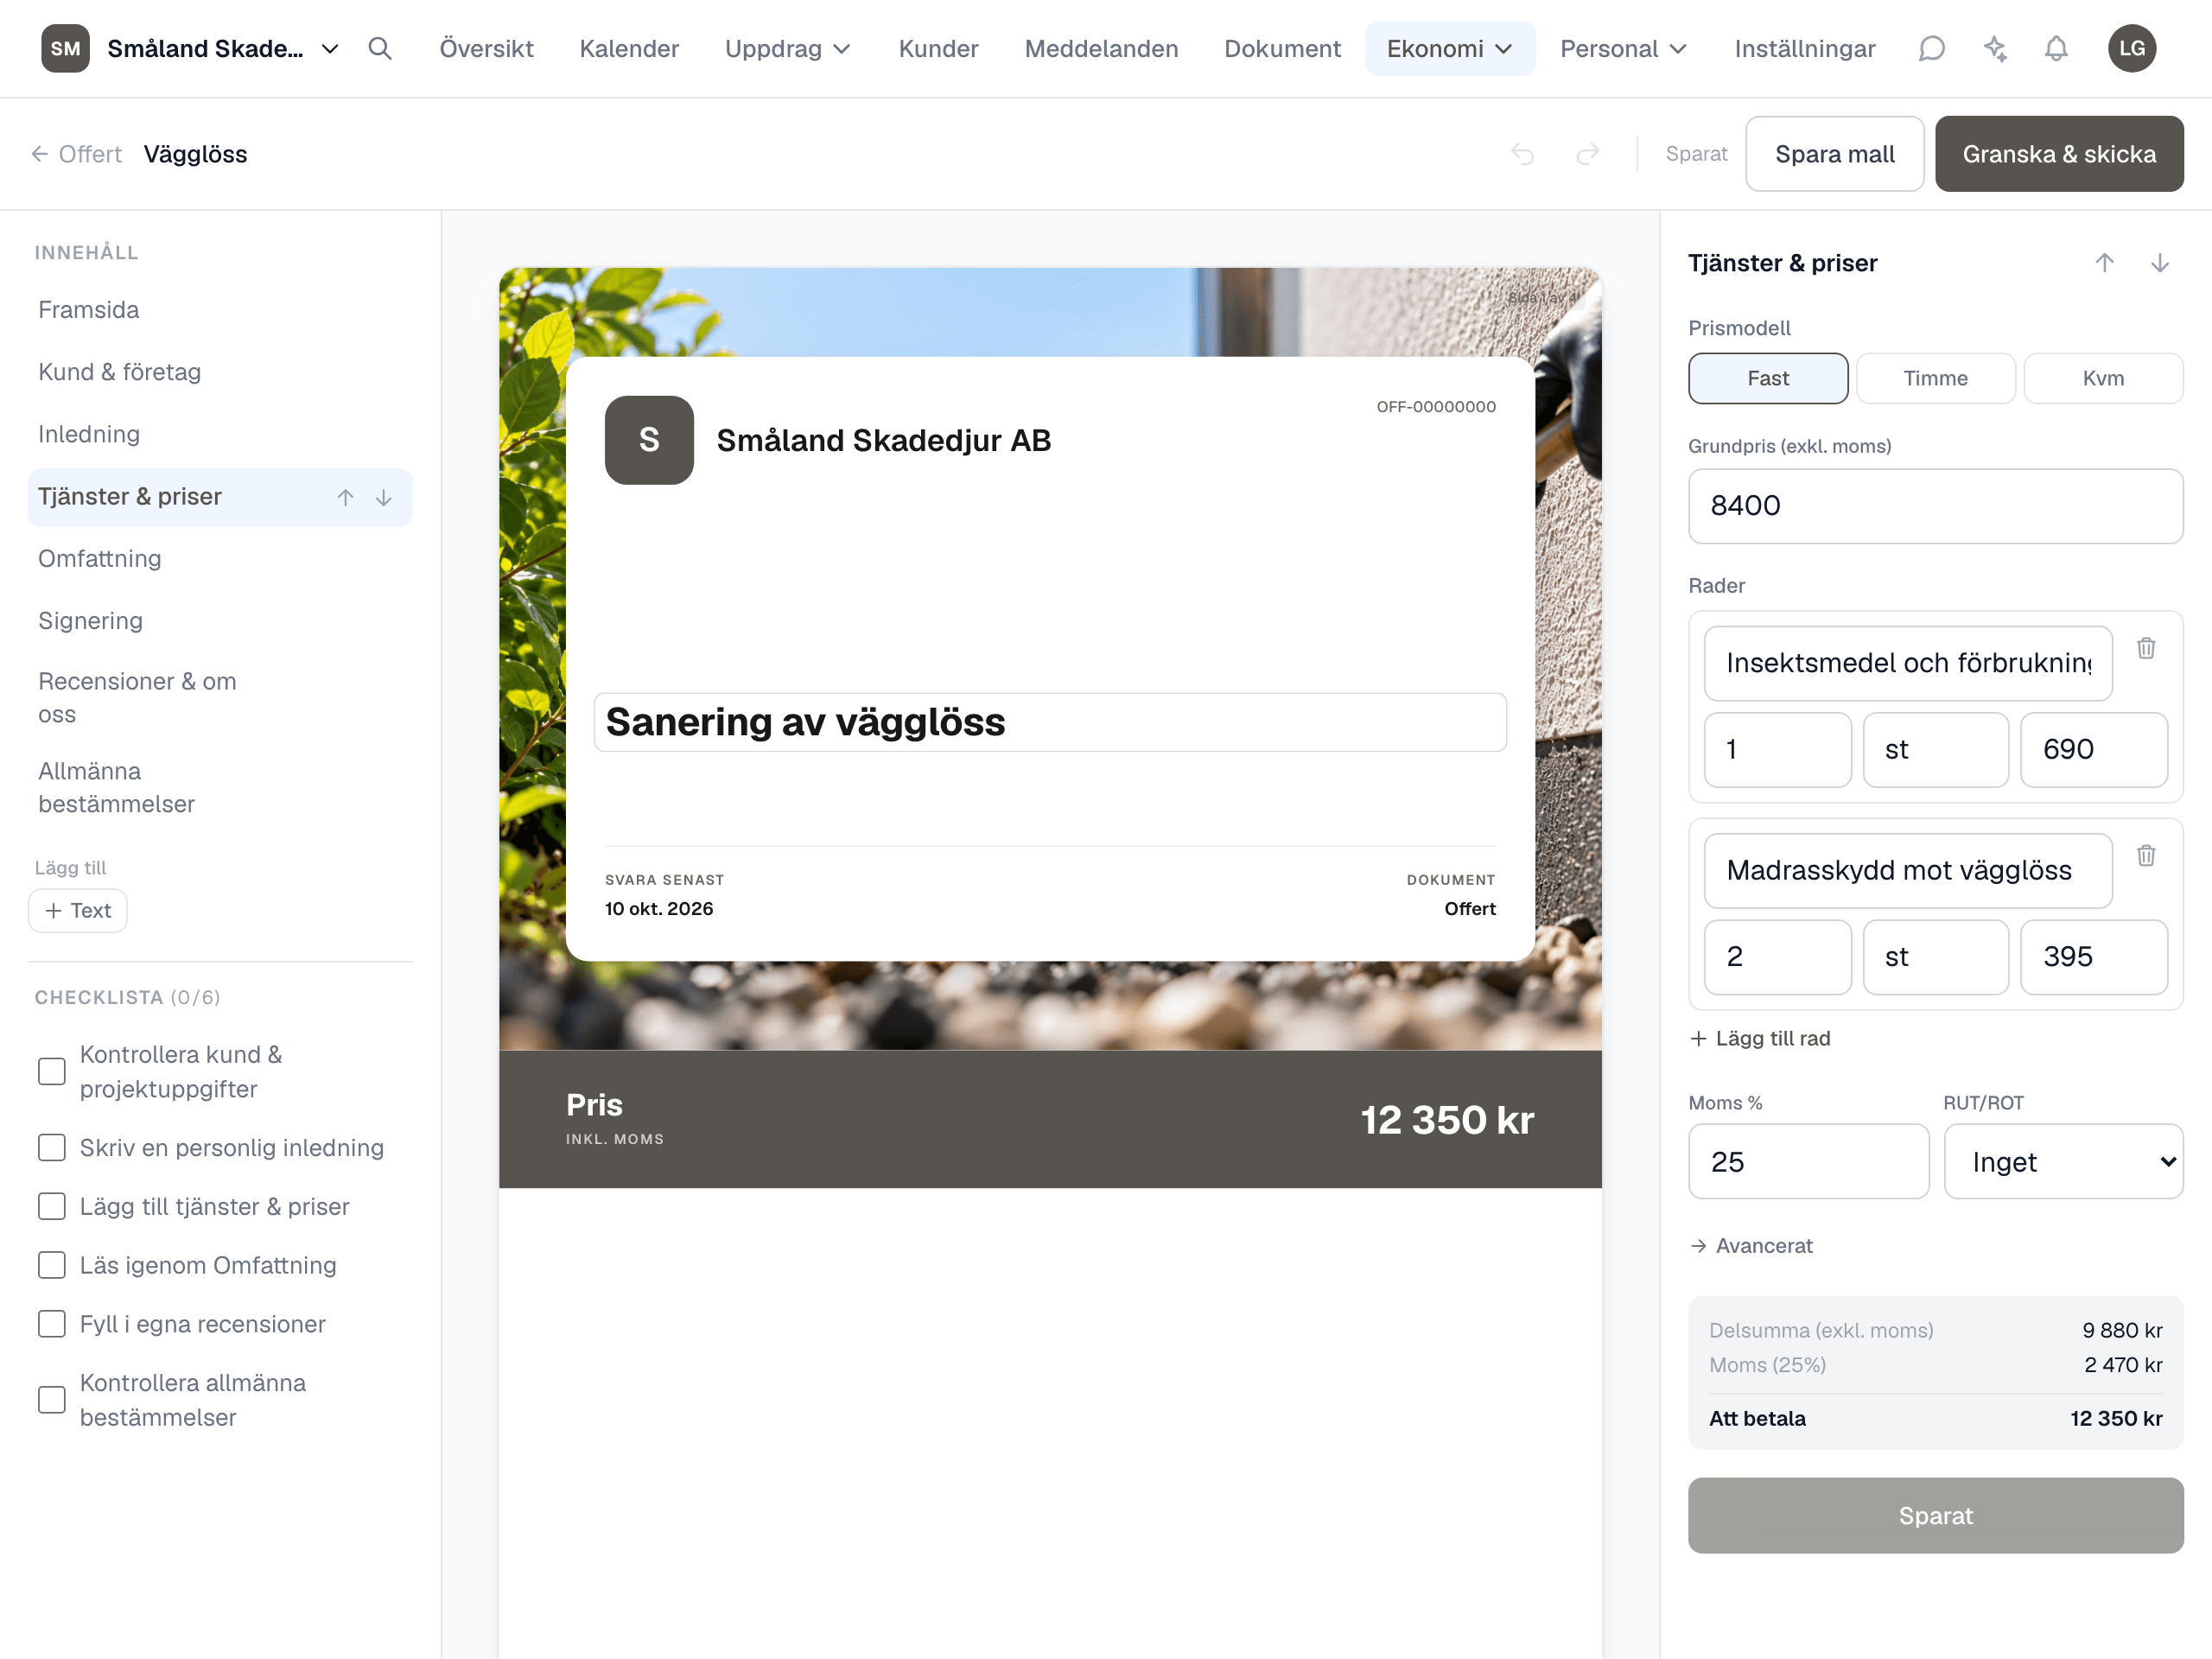Expand the Avancerat section
The image size is (2212, 1659).
pyautogui.click(x=1751, y=1245)
